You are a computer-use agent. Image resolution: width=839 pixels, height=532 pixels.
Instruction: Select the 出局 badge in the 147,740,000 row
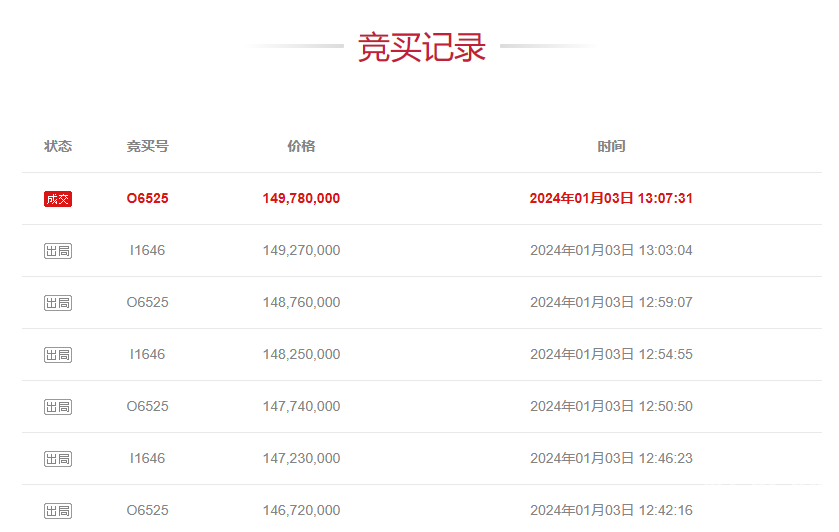tap(58, 407)
